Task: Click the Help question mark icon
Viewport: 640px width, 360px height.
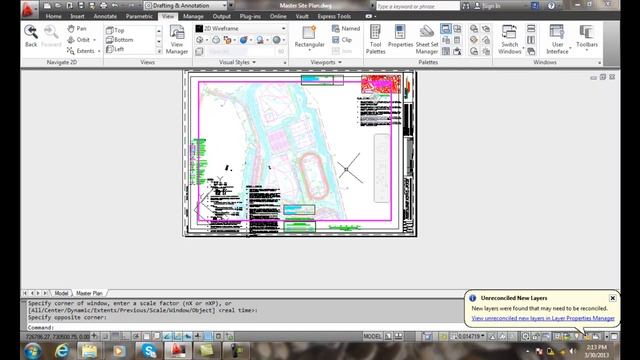Action: click(x=551, y=6)
